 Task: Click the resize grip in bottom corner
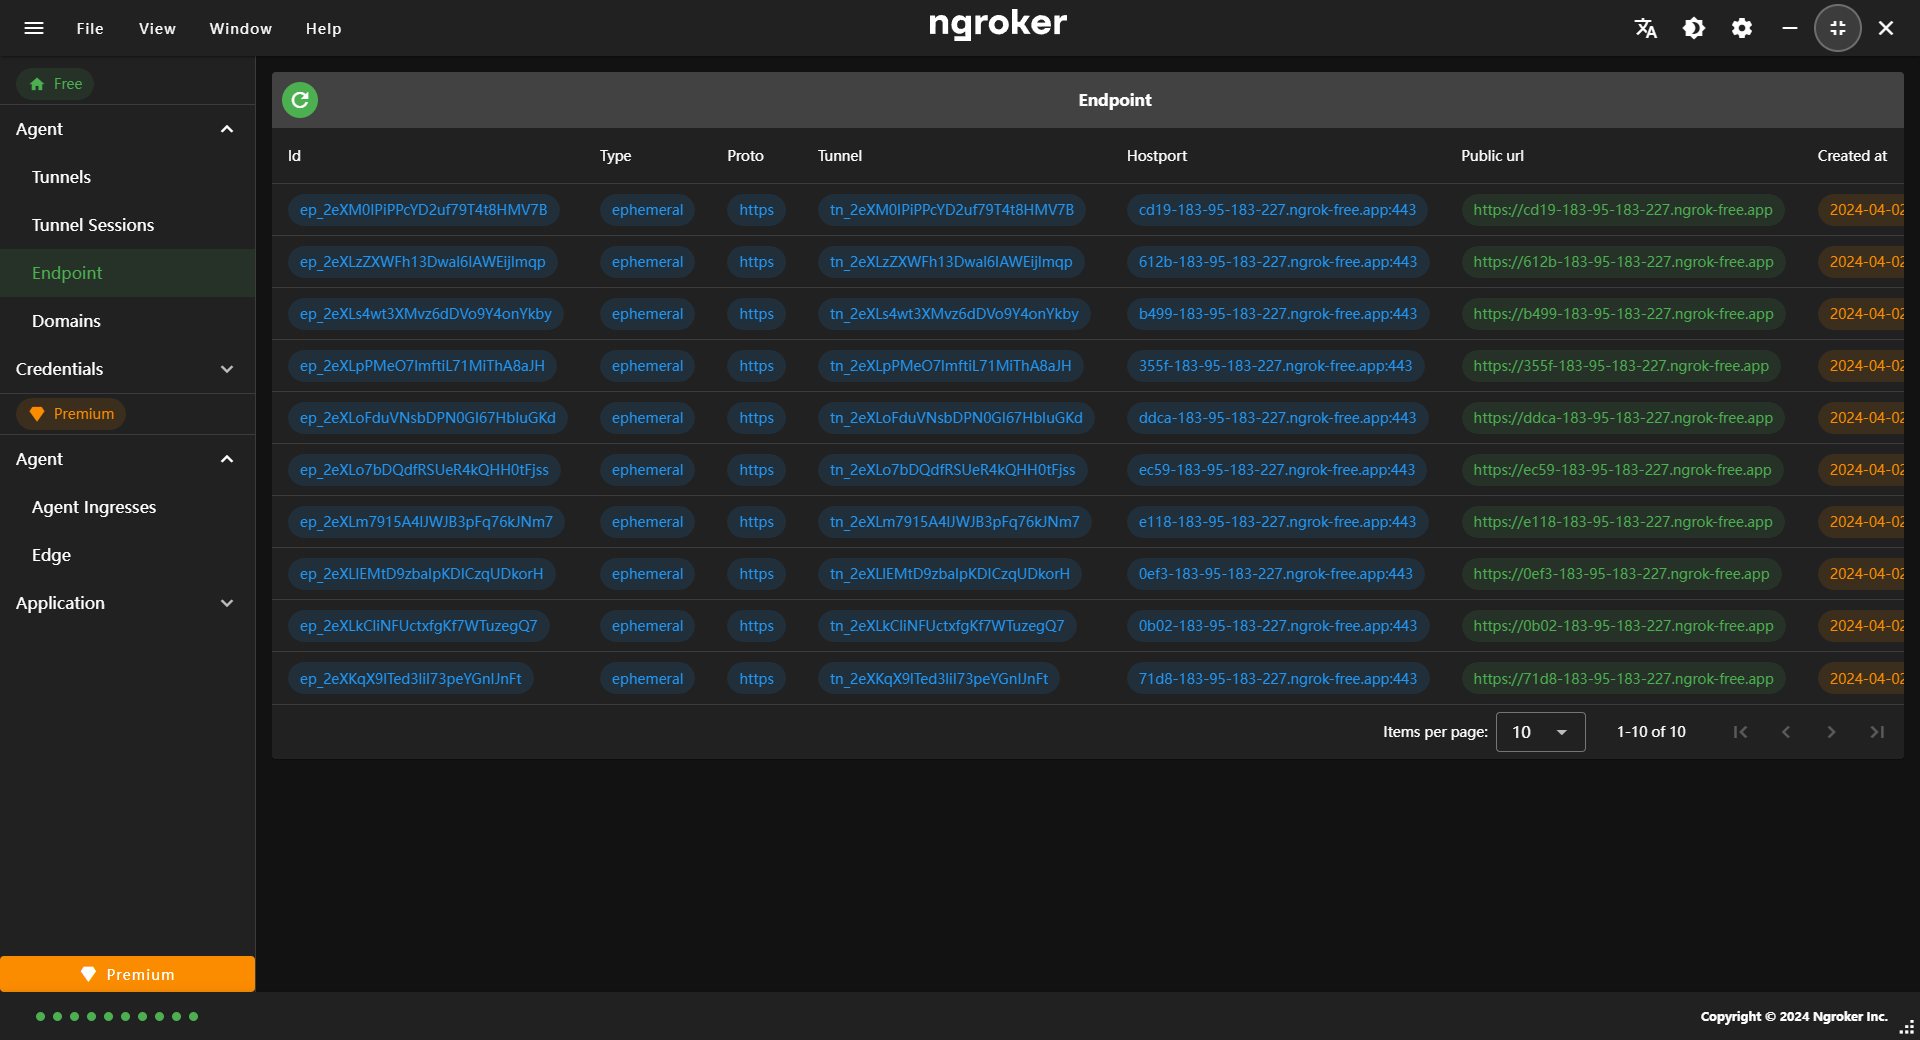[x=1907, y=1027]
